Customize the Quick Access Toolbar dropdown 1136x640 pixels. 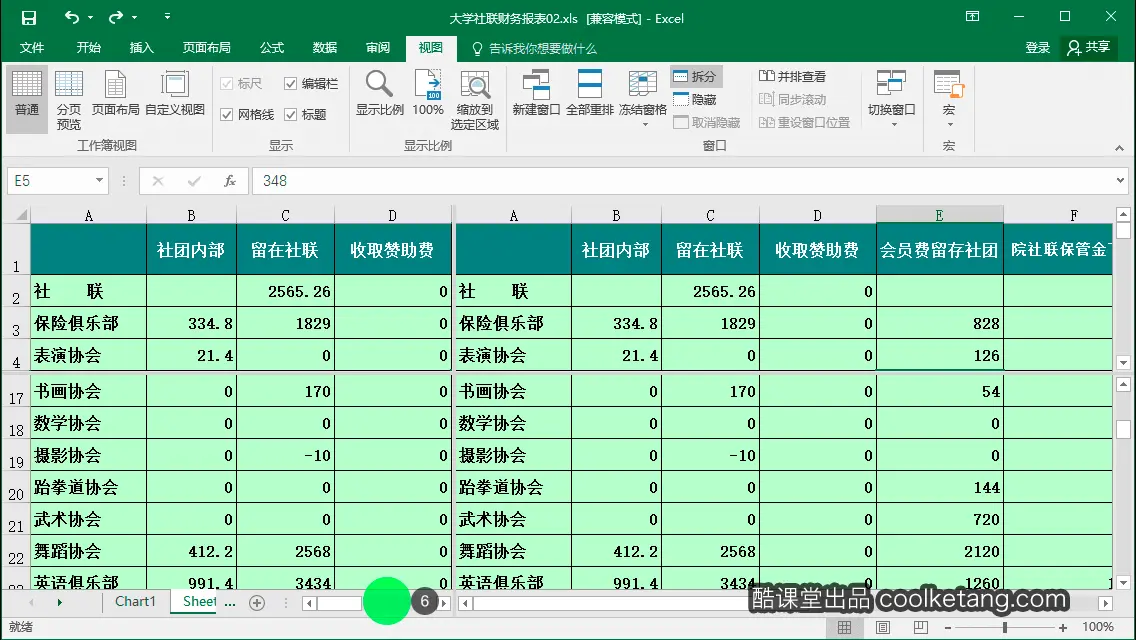click(x=167, y=17)
